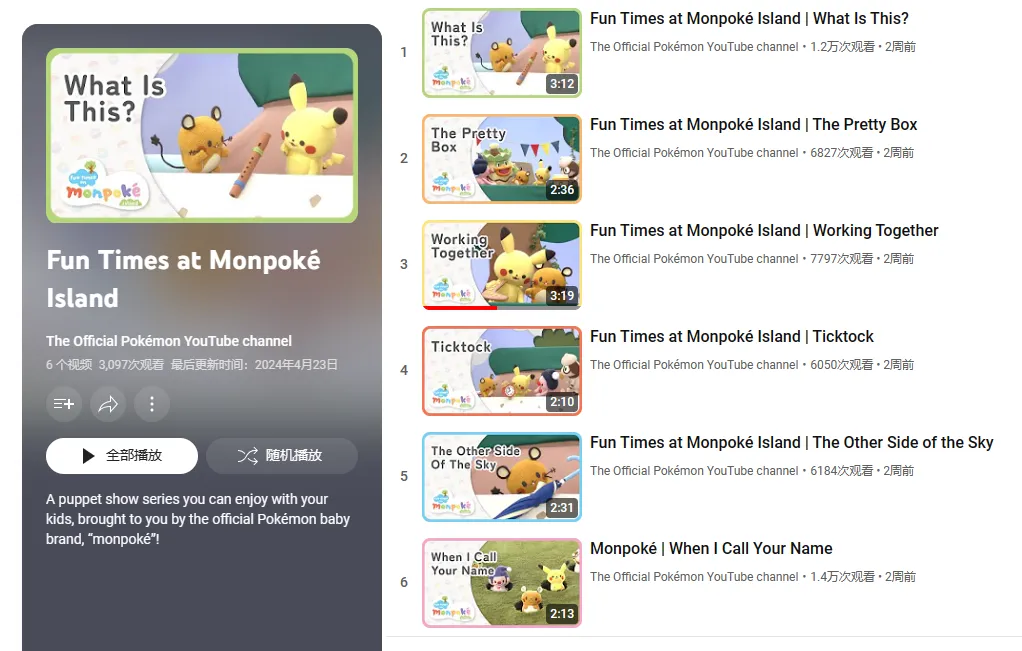1022x651 pixels.
Task: Open title link 'Fun Times at Monpoké Island | What Is This?'
Action: [749, 18]
